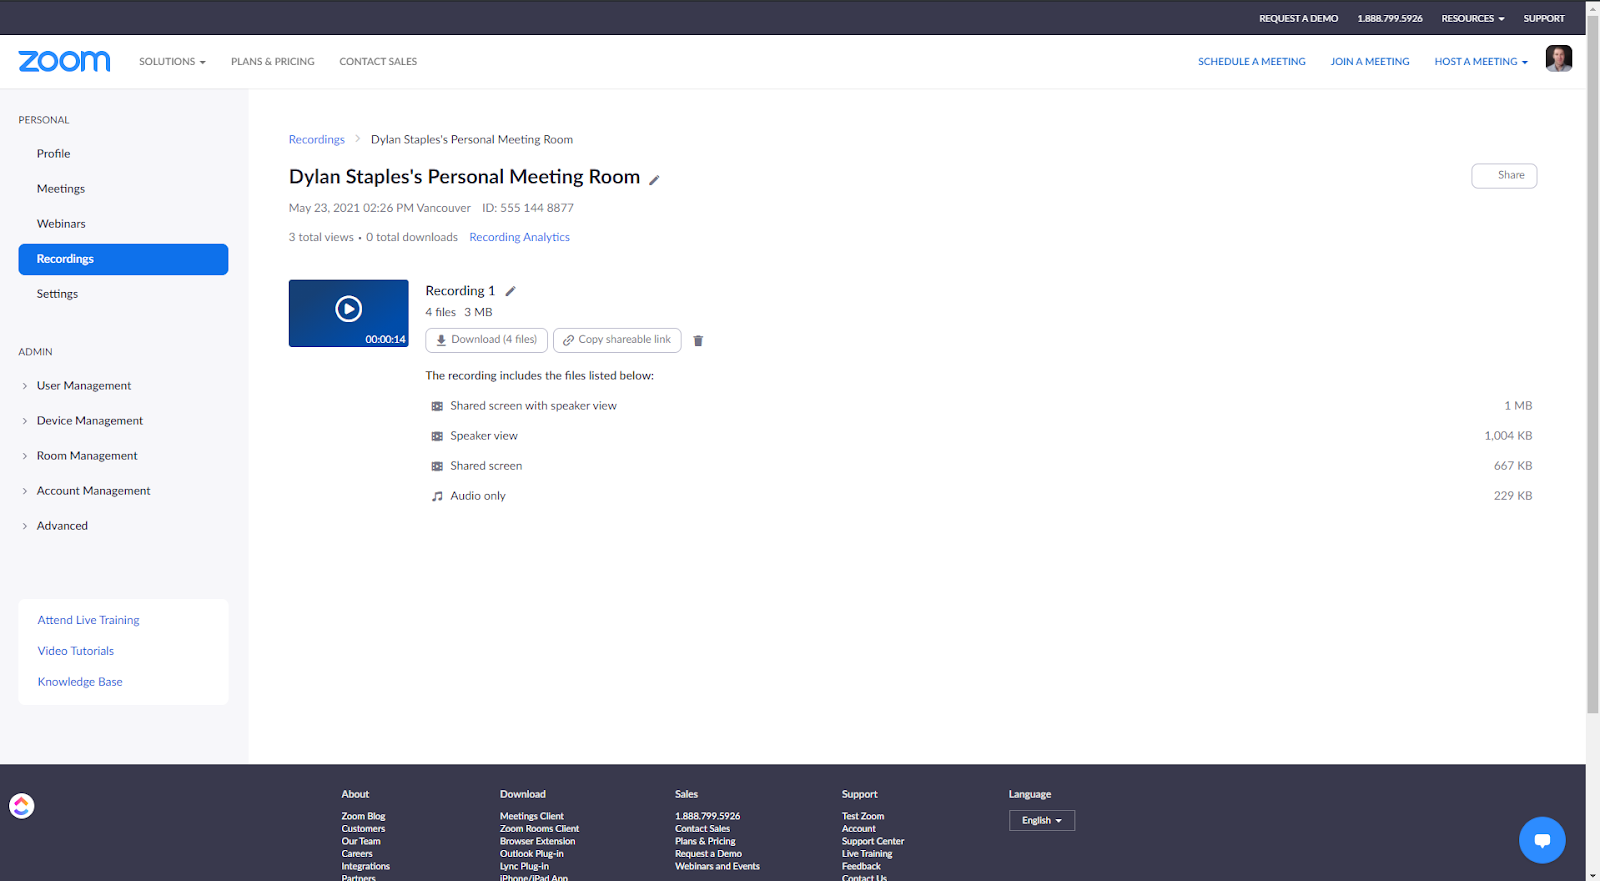Click the recording video thumbnail
The height and width of the screenshot is (881, 1600).
point(348,313)
